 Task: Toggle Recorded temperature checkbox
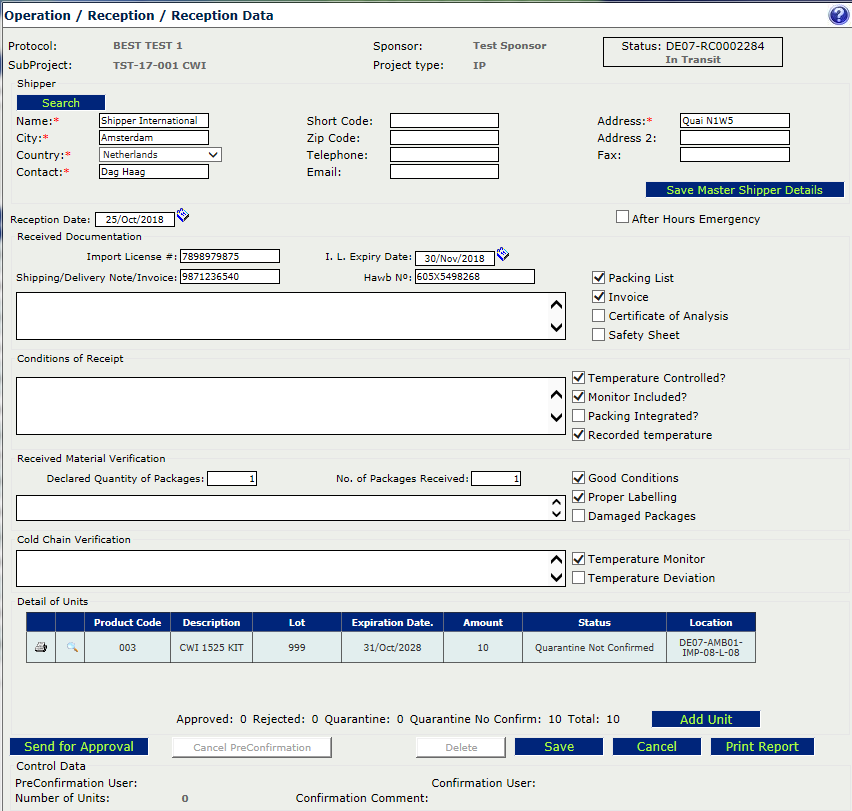coord(579,435)
